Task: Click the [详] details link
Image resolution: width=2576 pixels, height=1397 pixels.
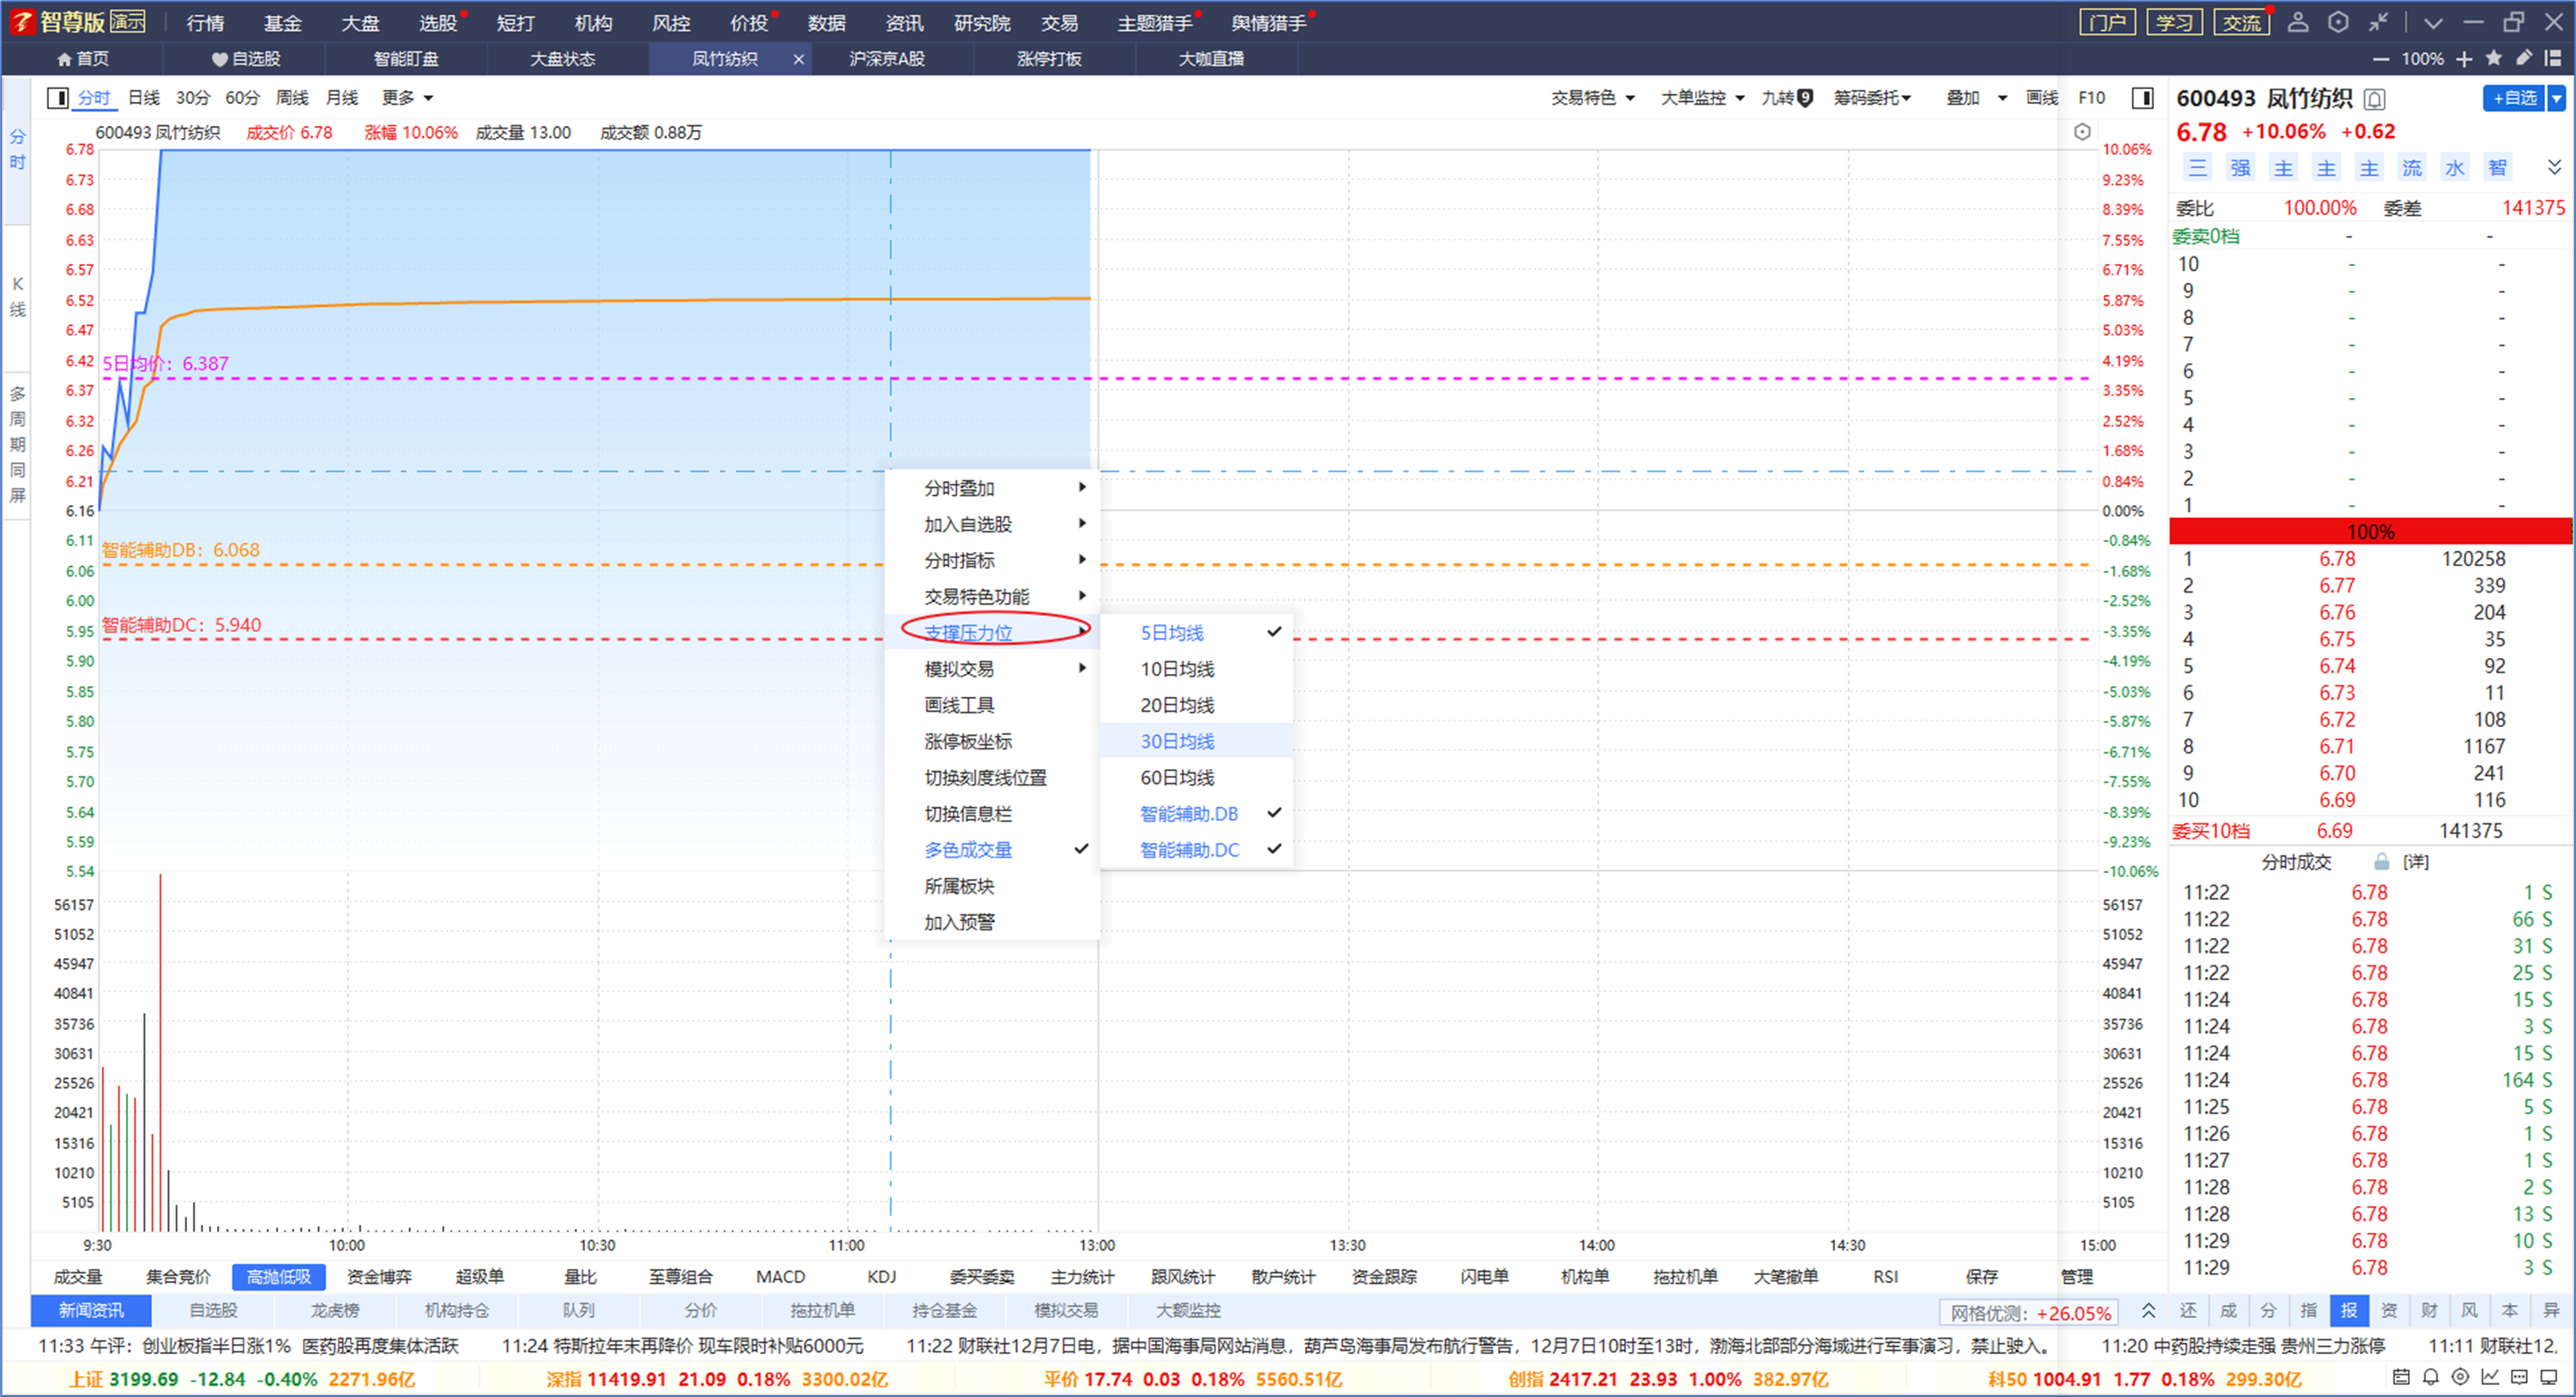Action: point(2415,862)
